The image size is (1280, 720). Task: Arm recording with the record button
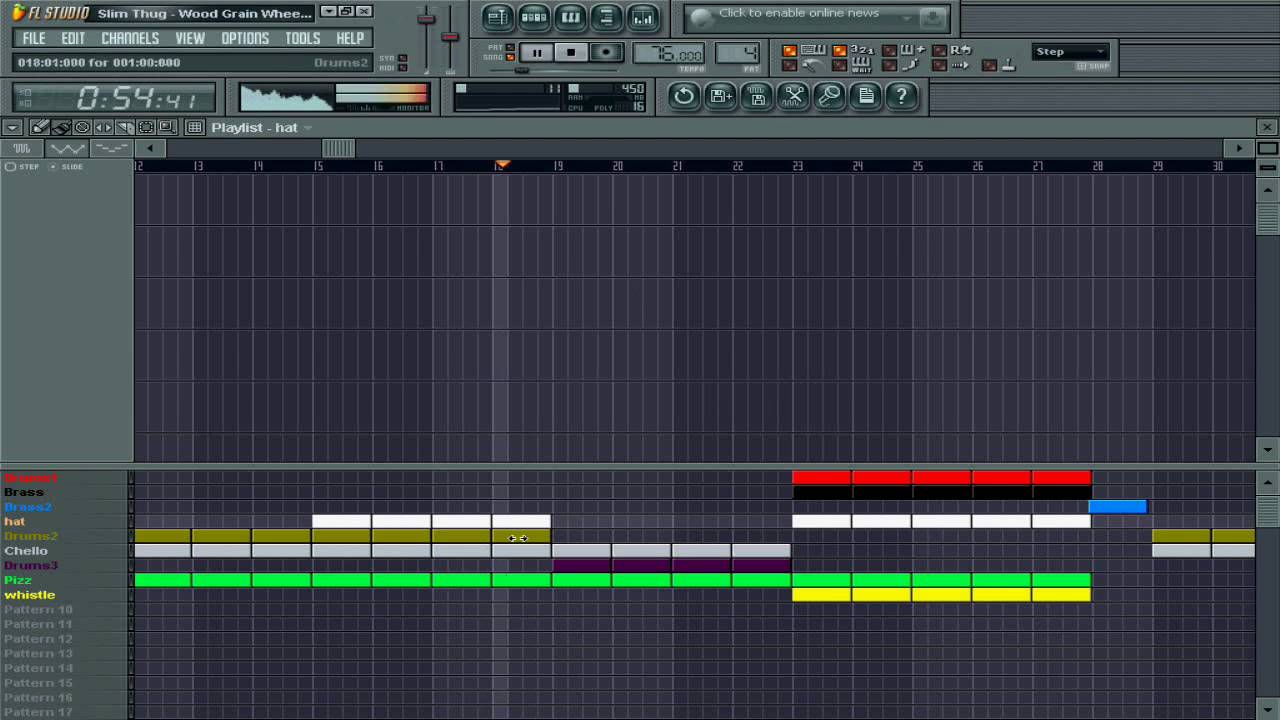click(x=605, y=53)
